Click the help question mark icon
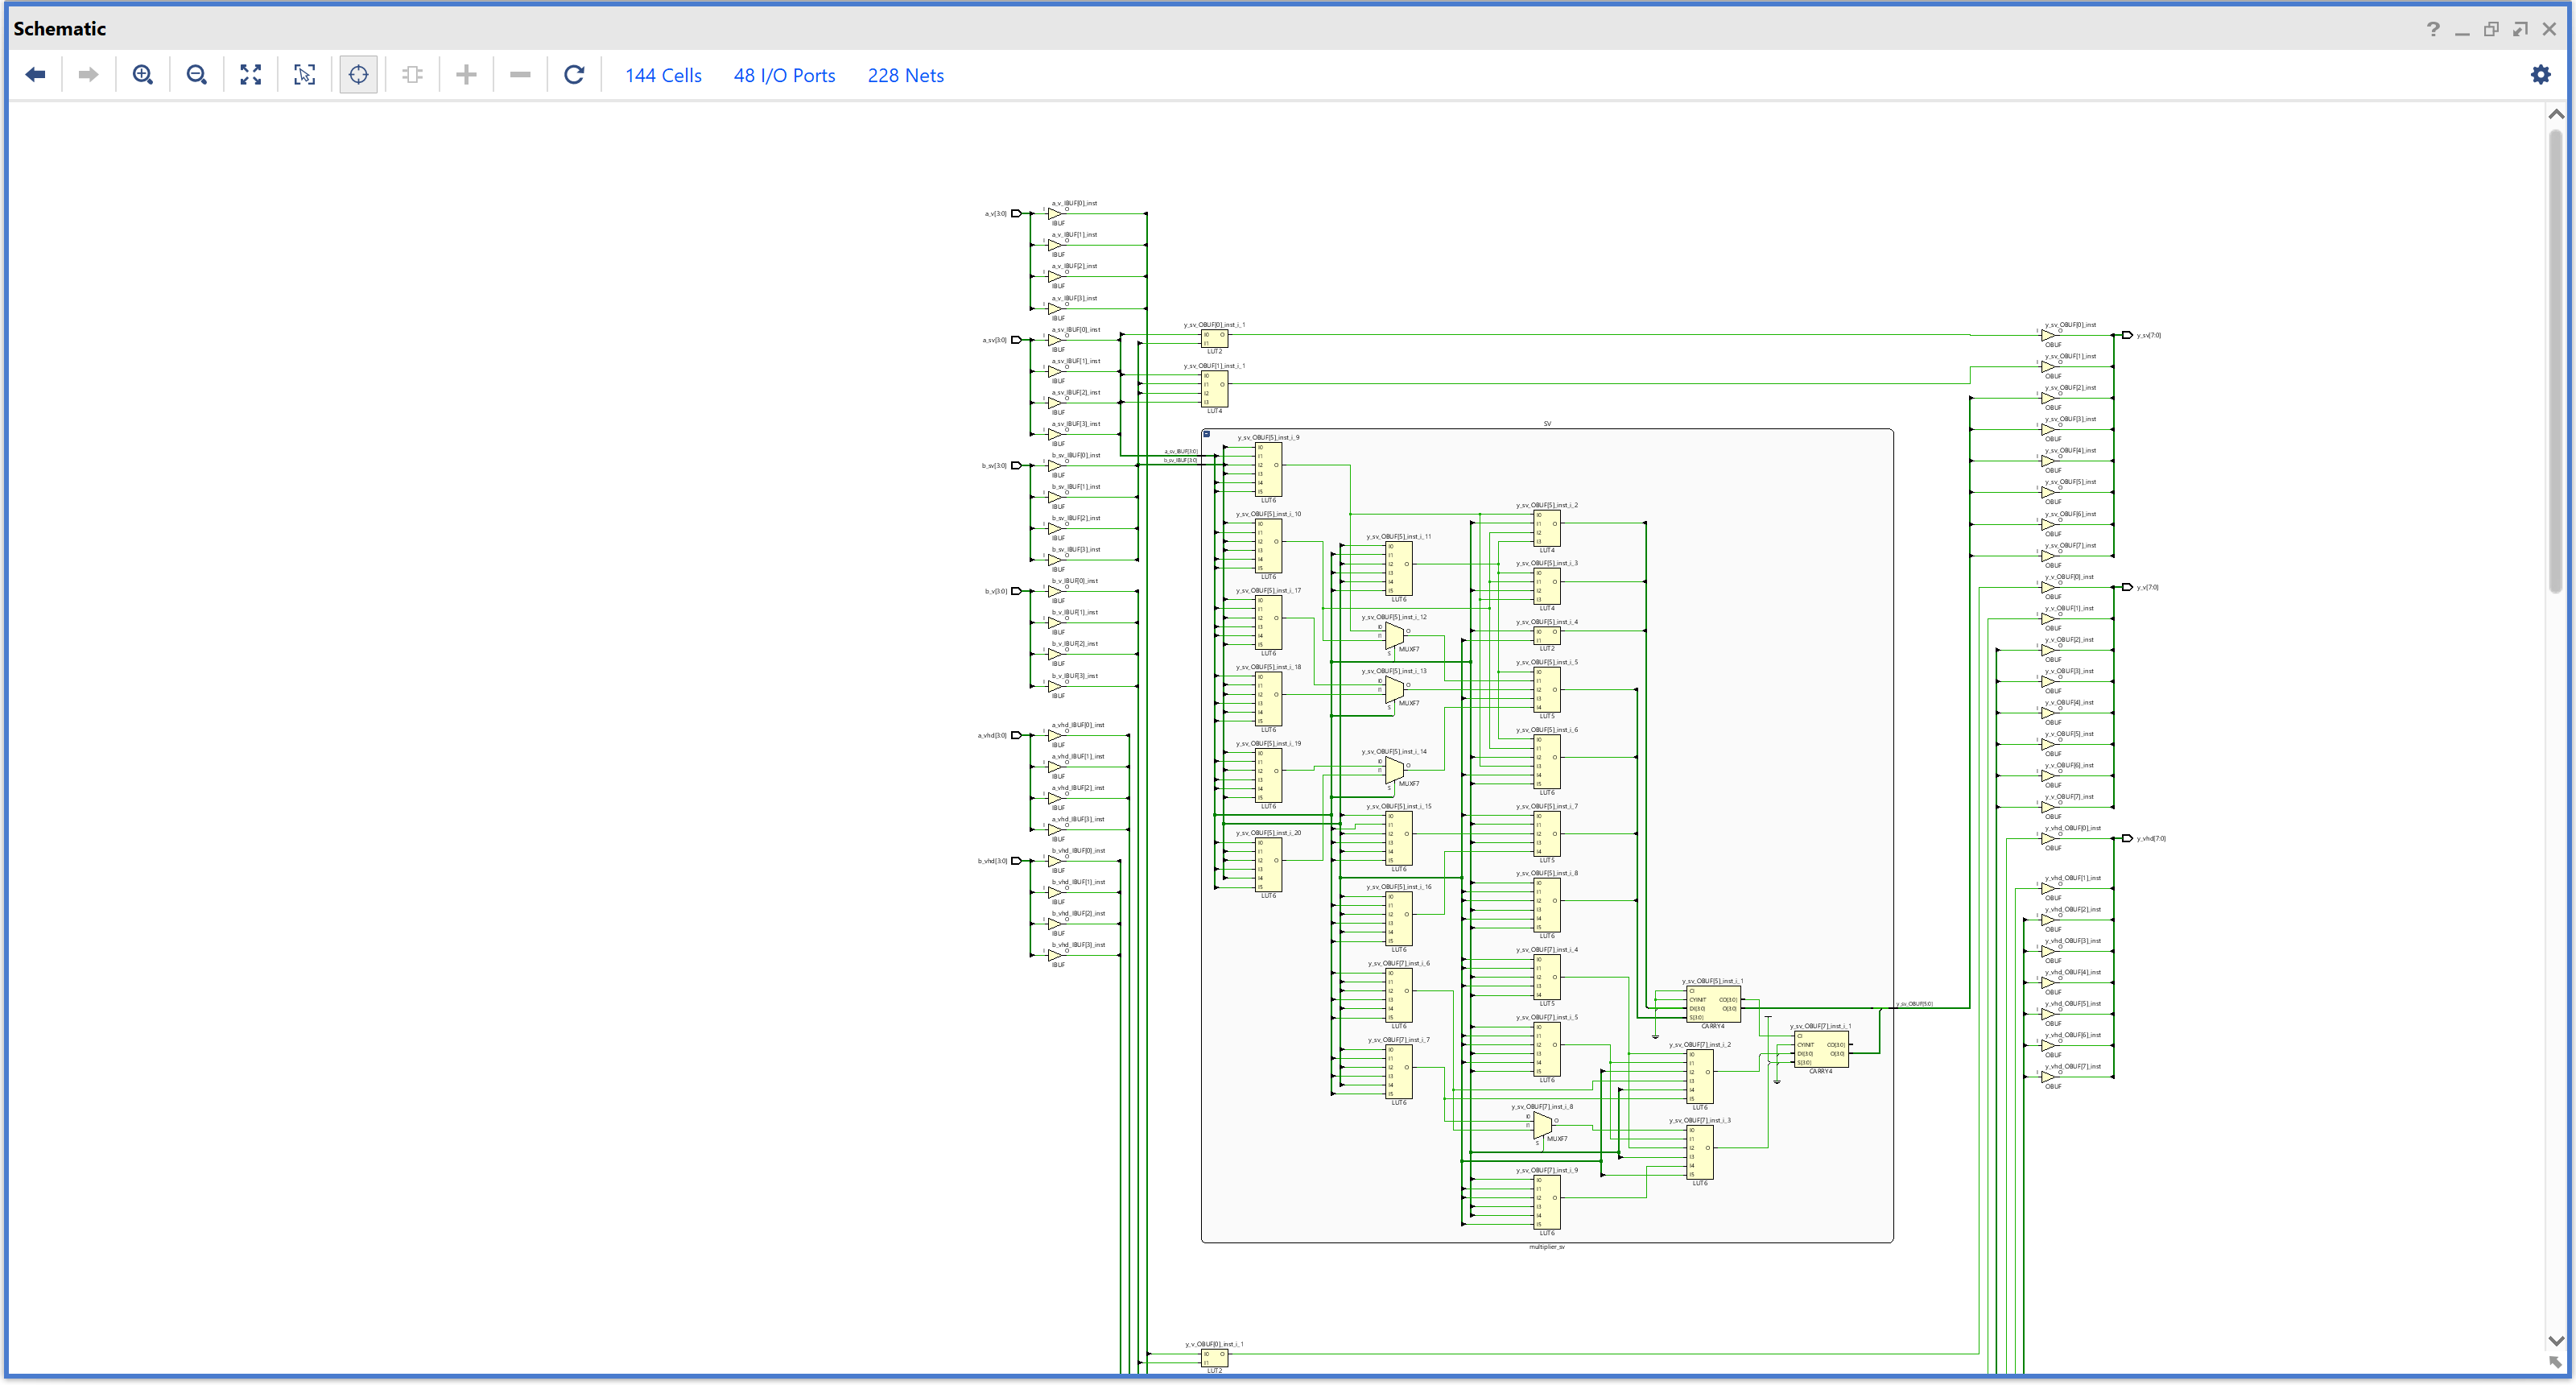The height and width of the screenshot is (1385, 2576). tap(2433, 29)
